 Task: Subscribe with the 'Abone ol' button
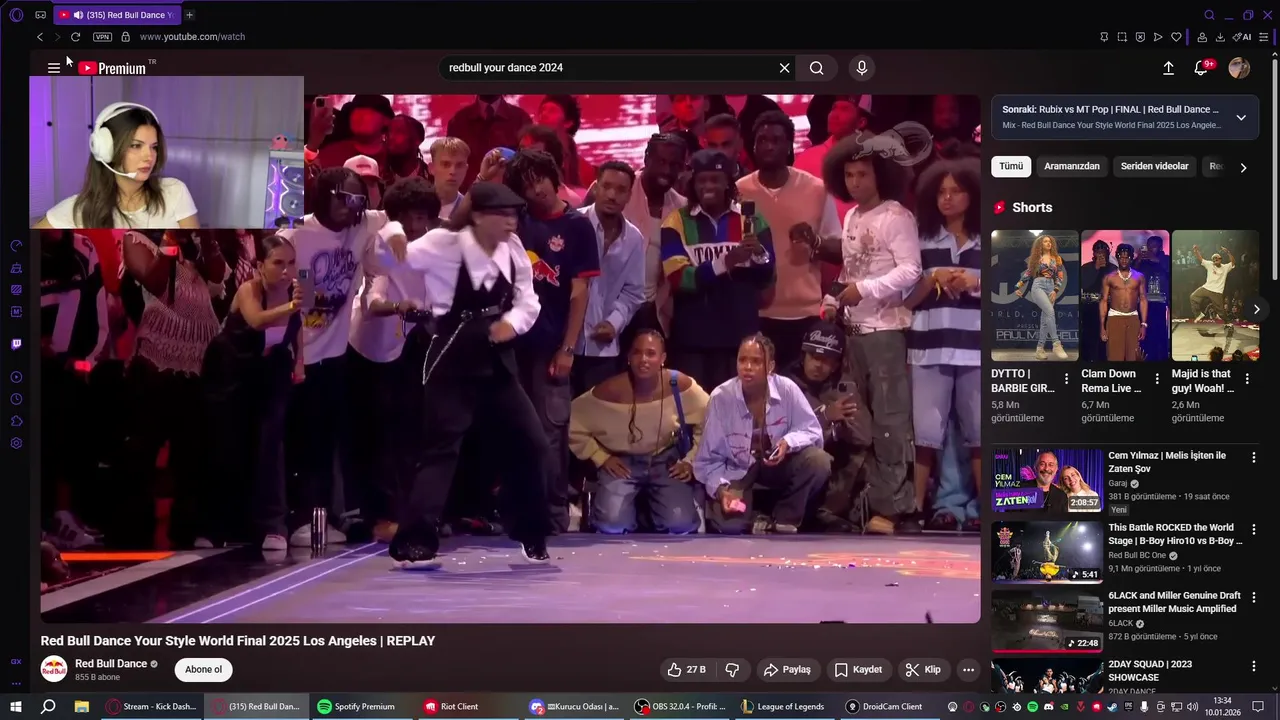click(x=203, y=670)
